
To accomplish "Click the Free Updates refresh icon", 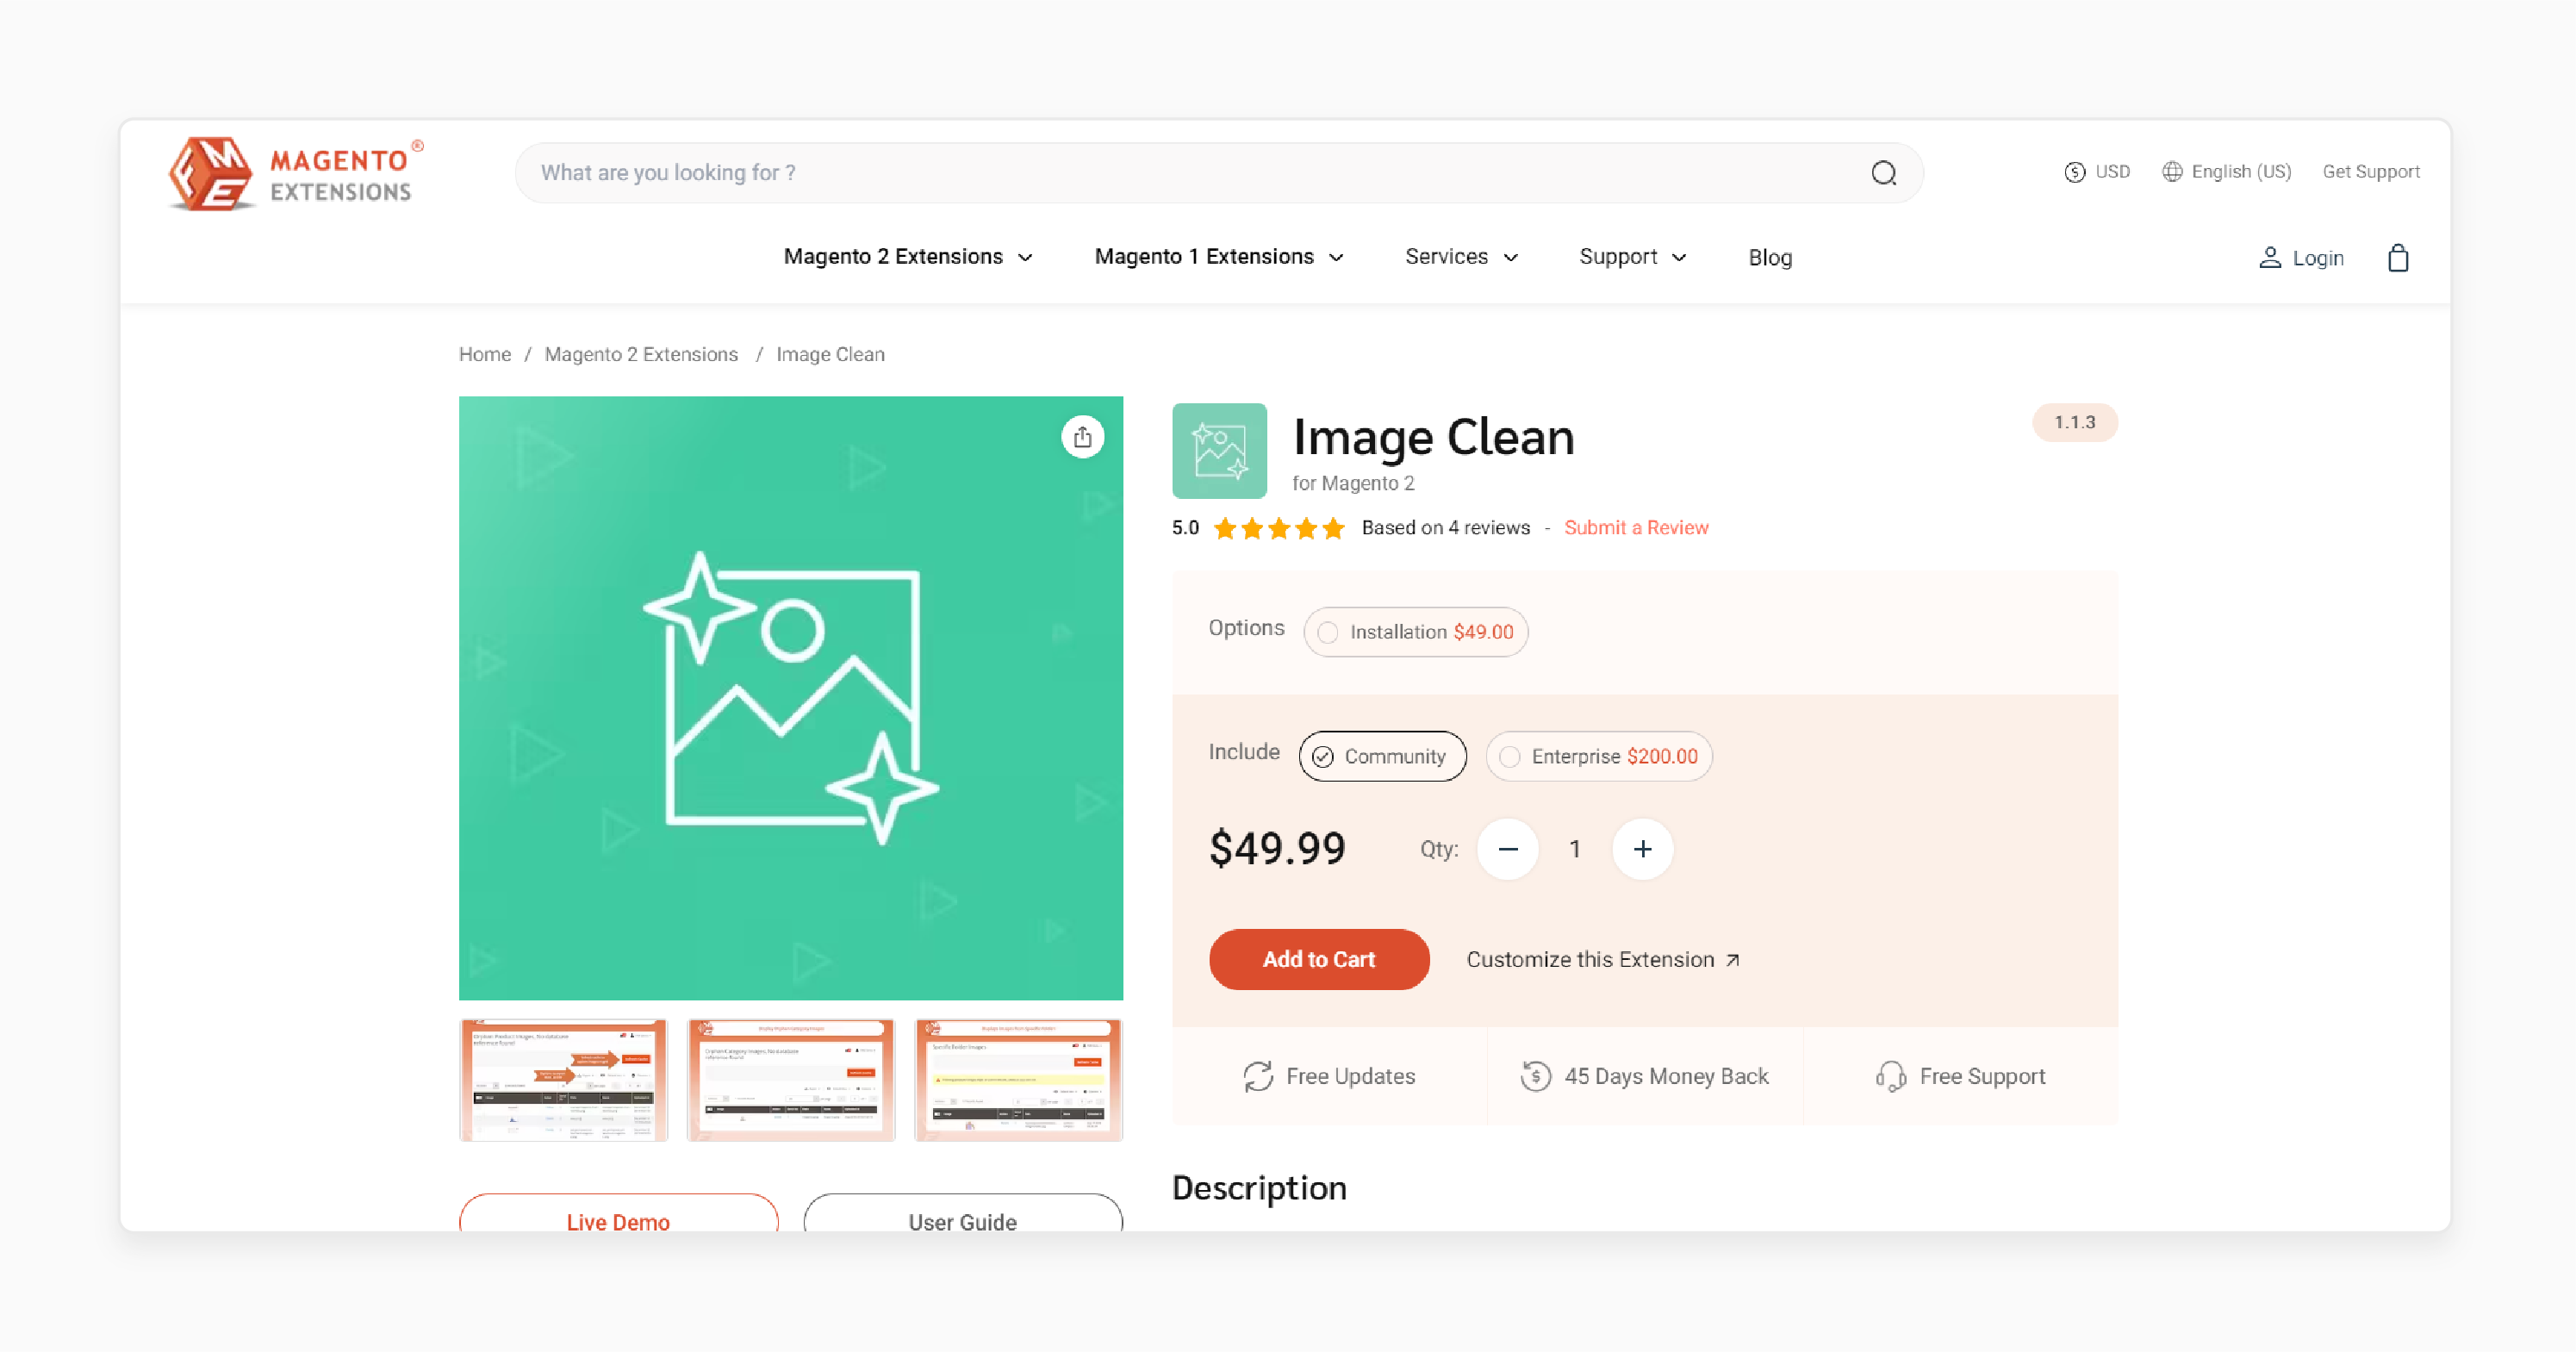I will pyautogui.click(x=1257, y=1076).
